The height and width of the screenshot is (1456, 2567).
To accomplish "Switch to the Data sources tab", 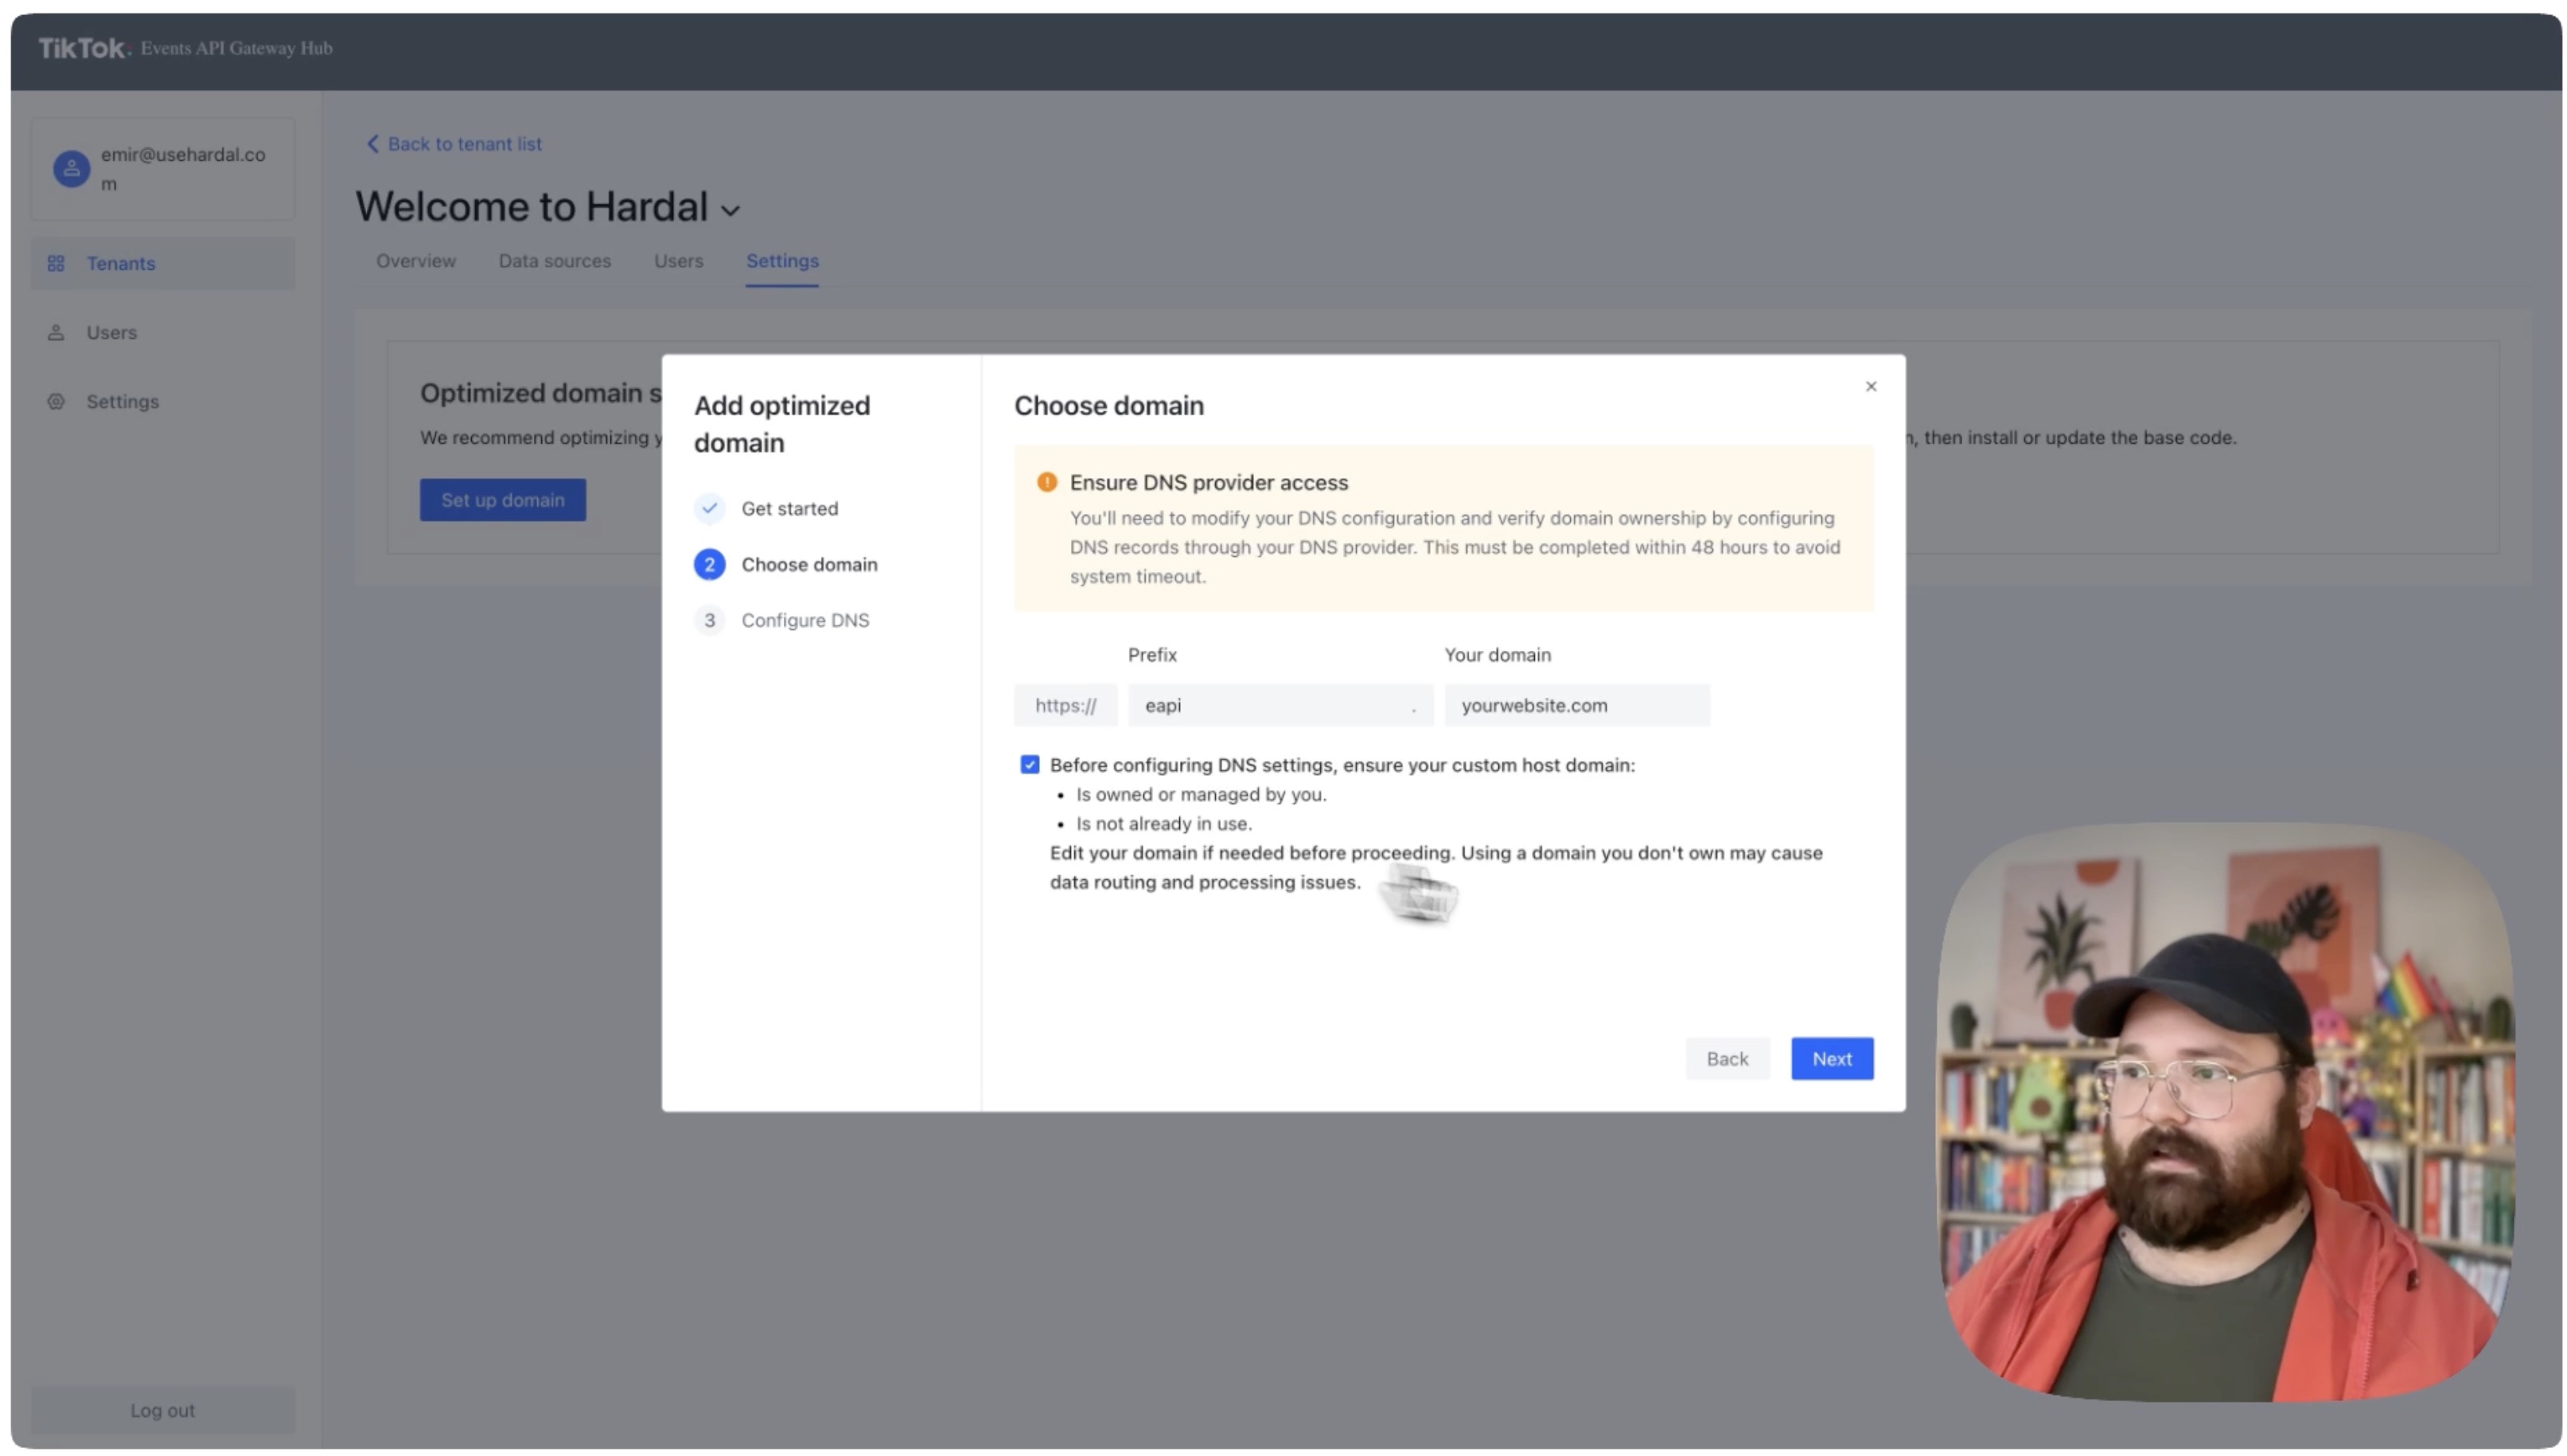I will 554,261.
